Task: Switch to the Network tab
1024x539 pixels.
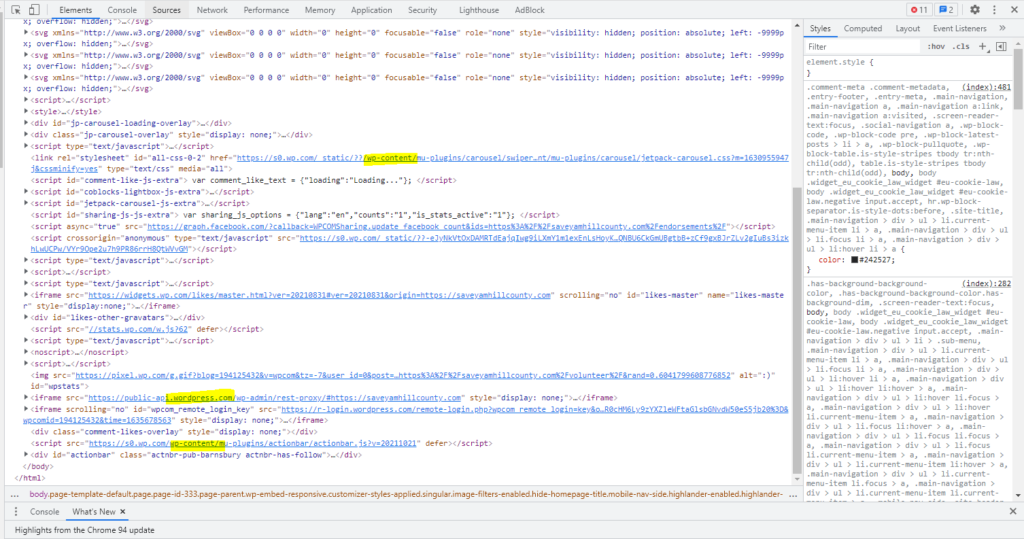Action: pos(212,10)
